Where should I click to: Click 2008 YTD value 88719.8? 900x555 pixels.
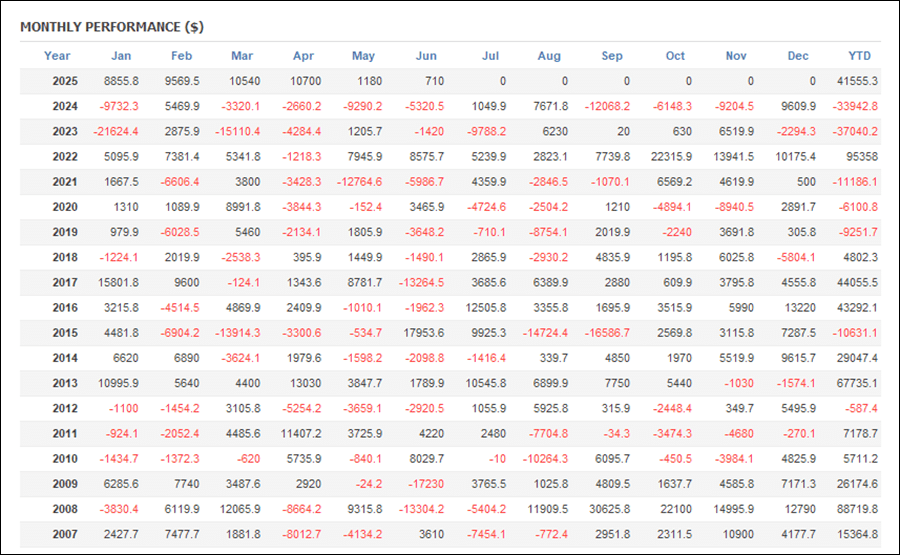(857, 509)
